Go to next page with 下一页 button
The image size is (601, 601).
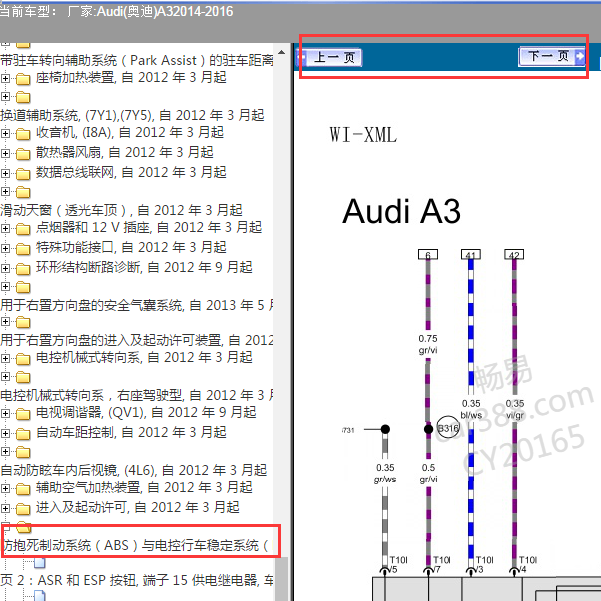click(x=552, y=56)
